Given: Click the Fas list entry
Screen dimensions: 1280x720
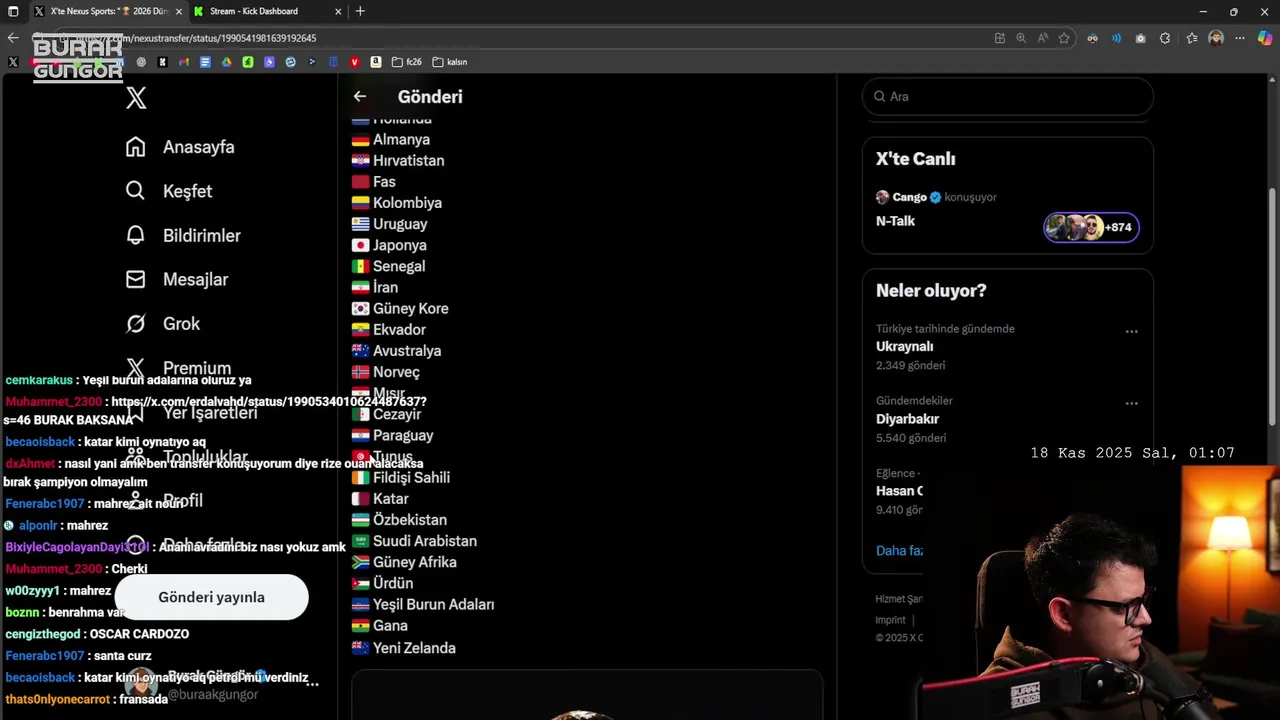Looking at the screenshot, I should pos(374,181).
